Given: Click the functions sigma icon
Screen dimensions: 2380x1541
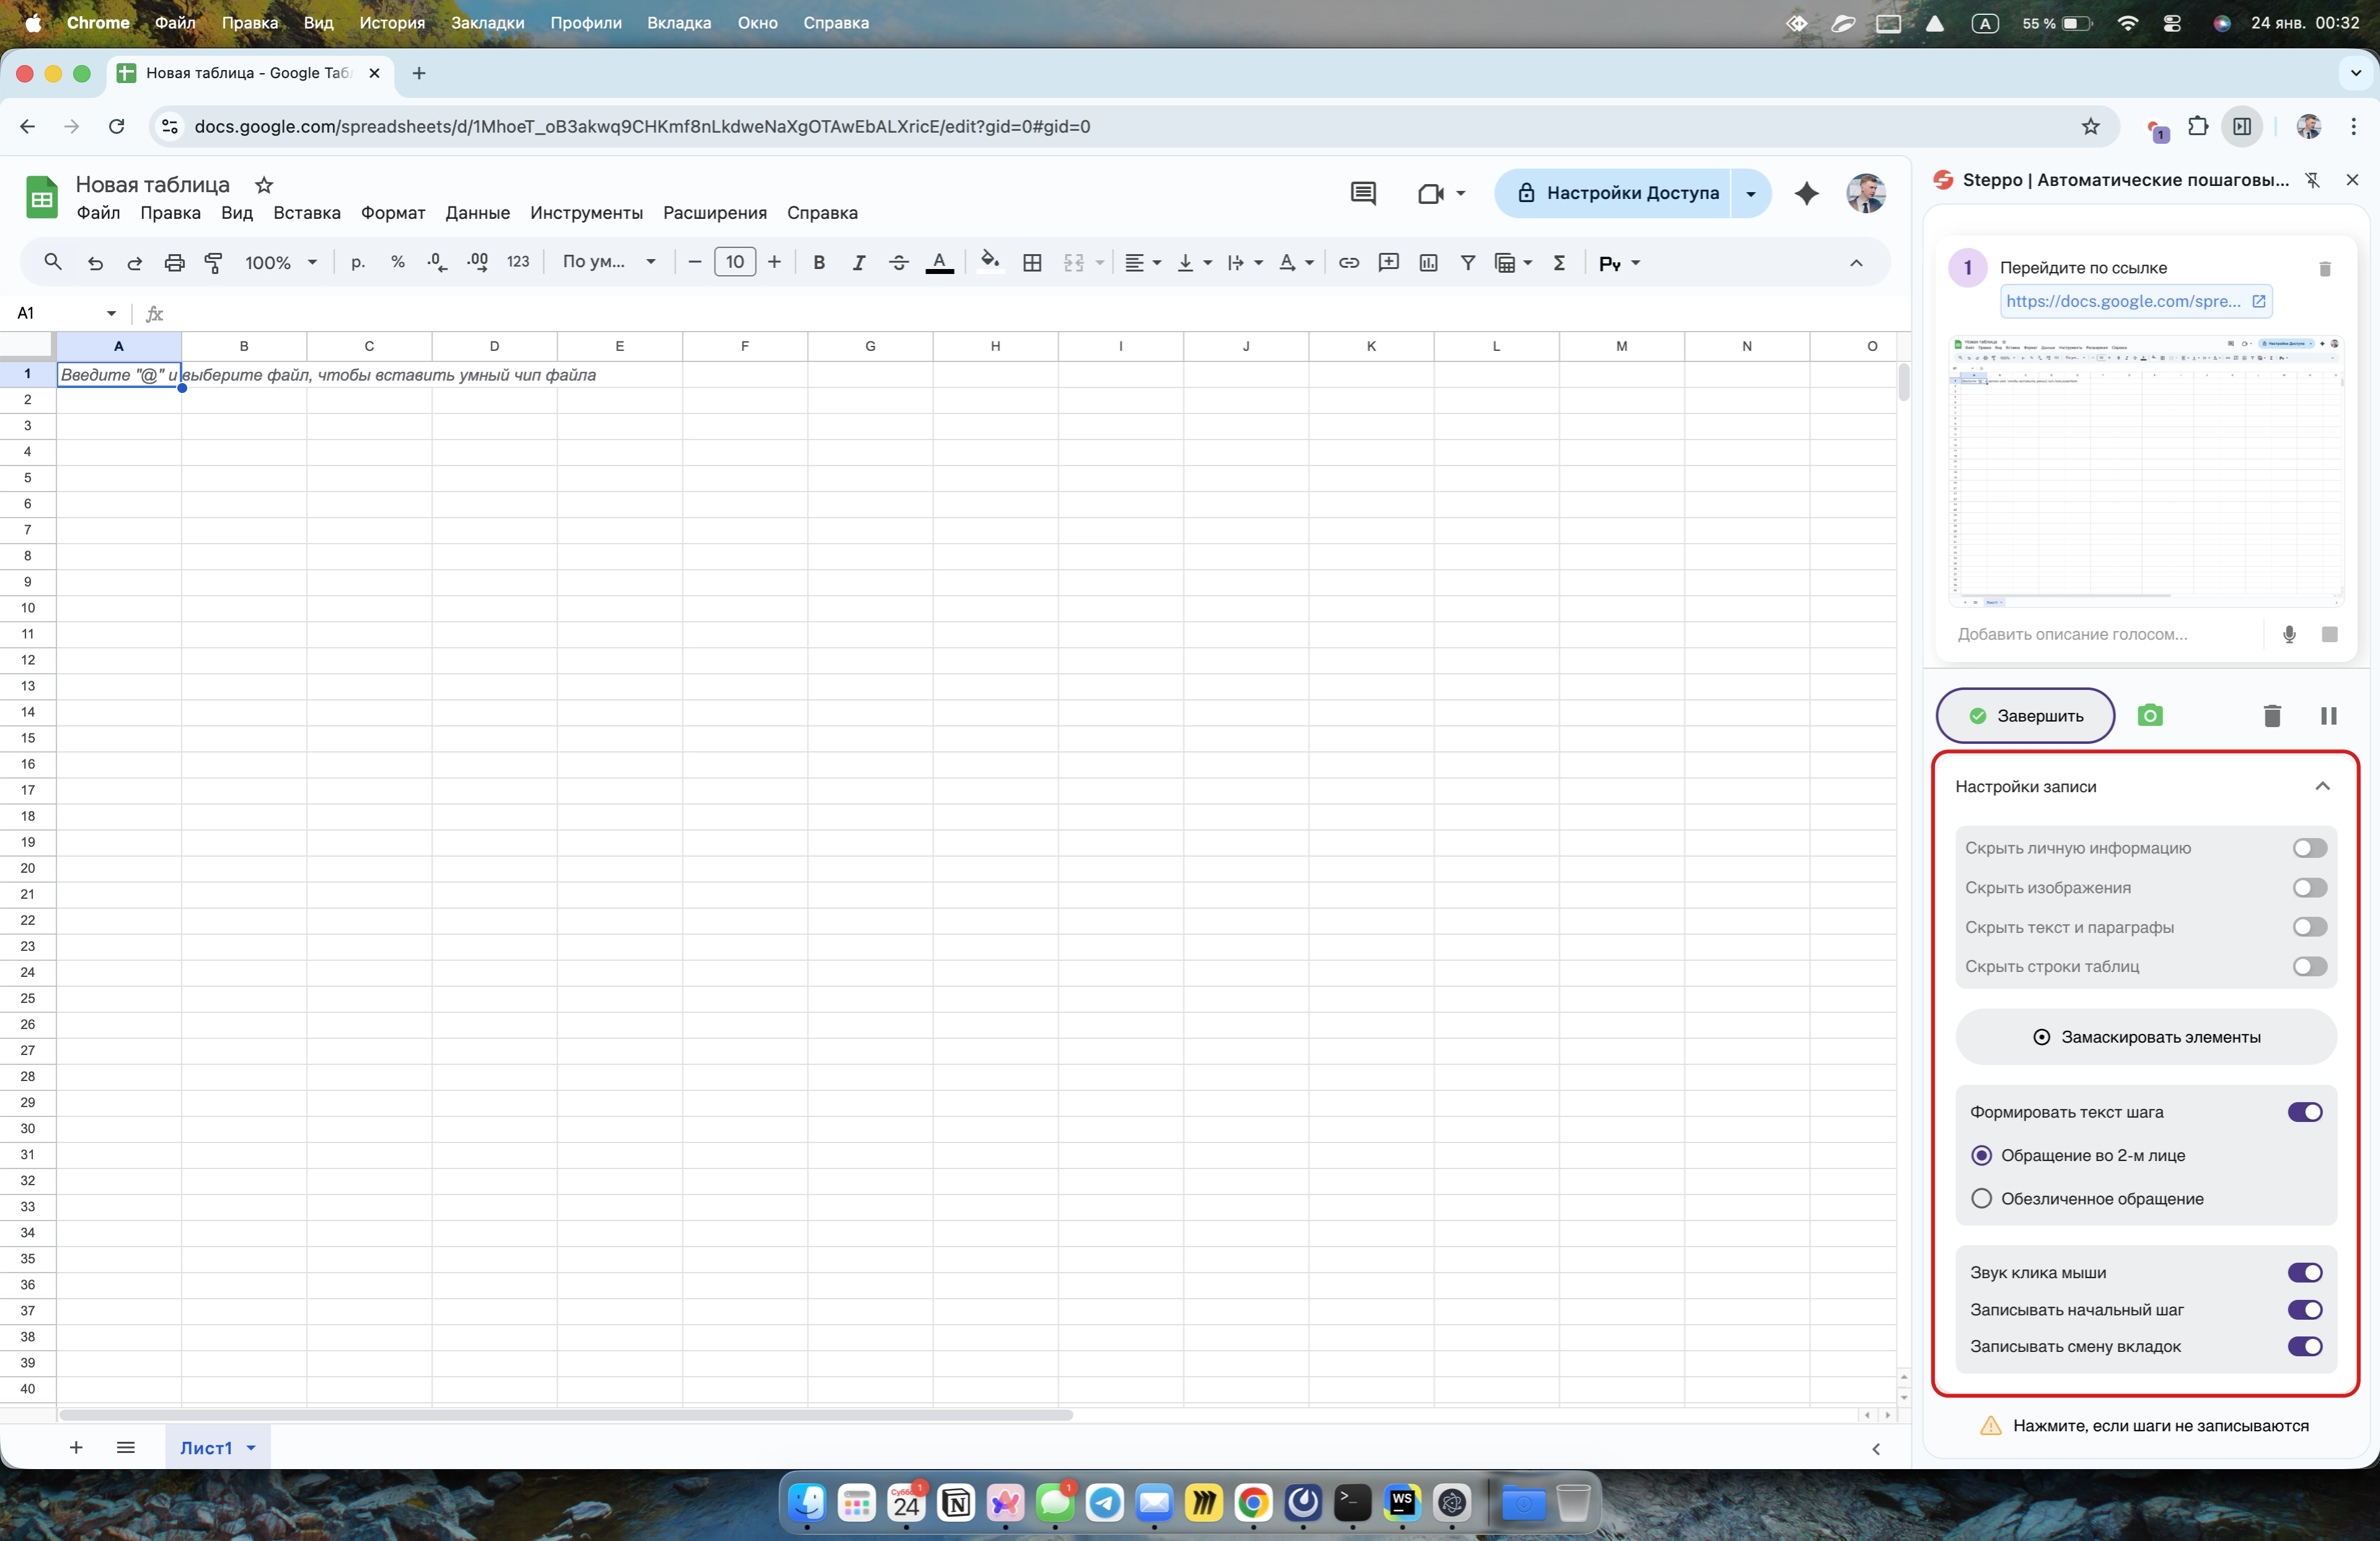Looking at the screenshot, I should pyautogui.click(x=1558, y=262).
